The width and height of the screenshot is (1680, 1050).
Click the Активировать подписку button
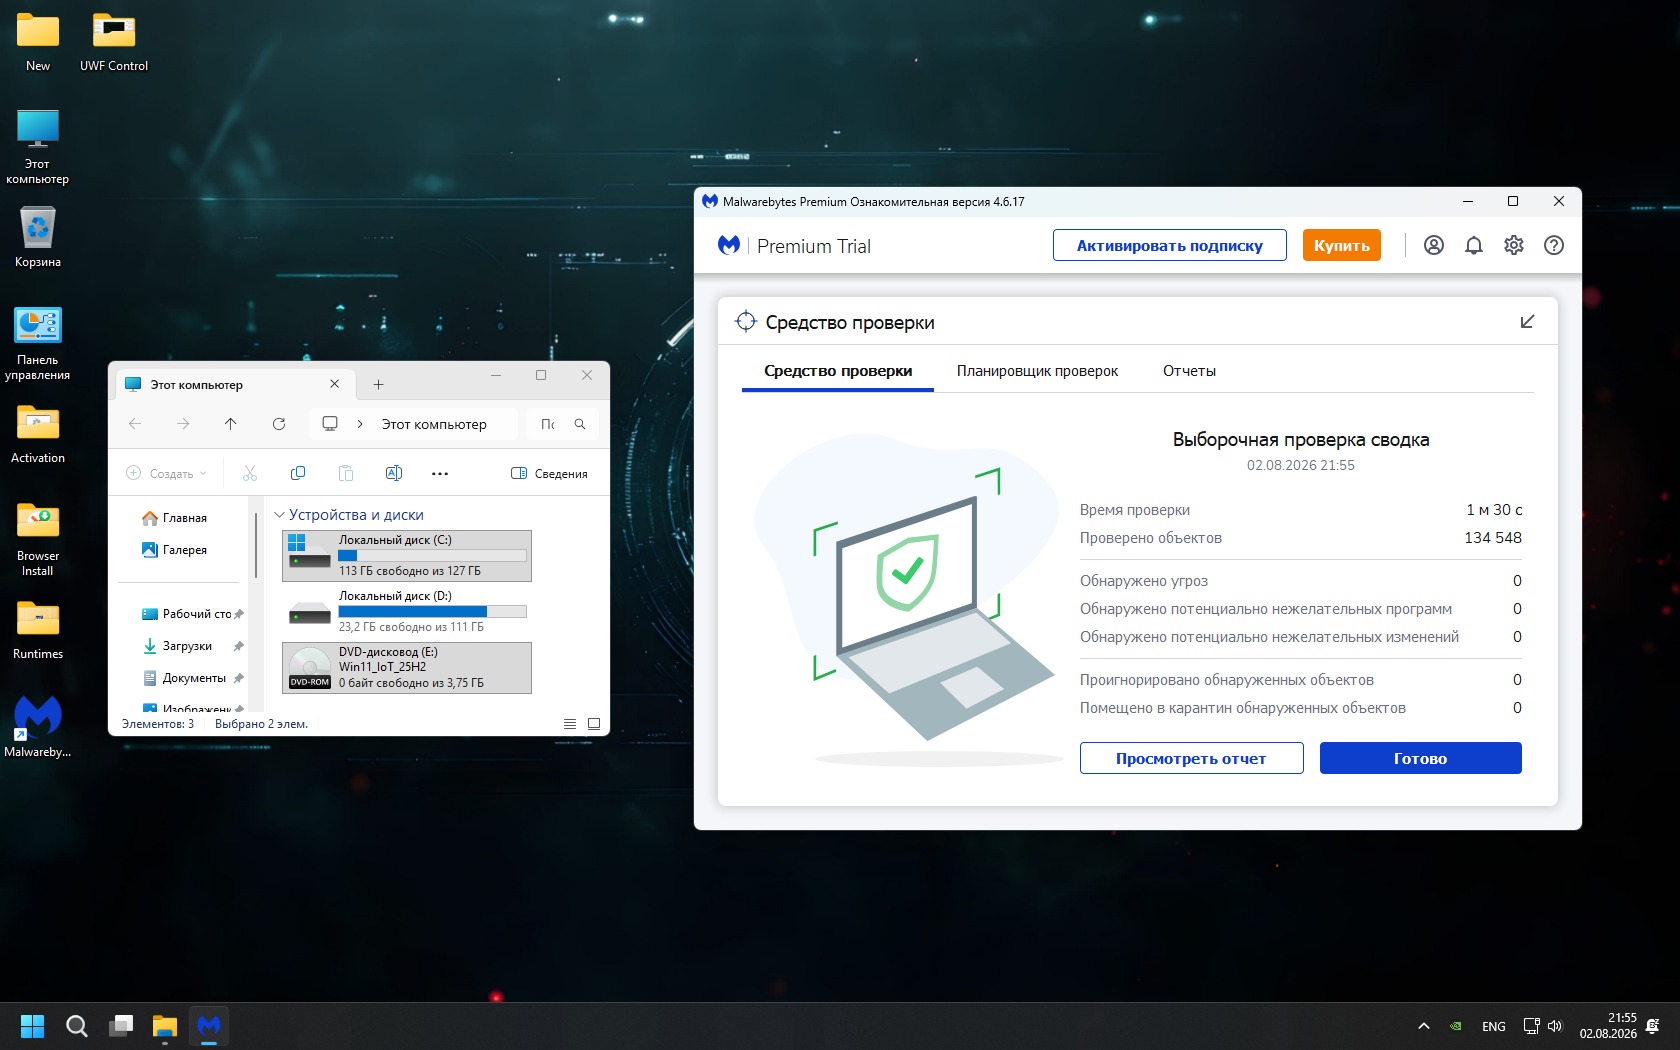tap(1170, 246)
